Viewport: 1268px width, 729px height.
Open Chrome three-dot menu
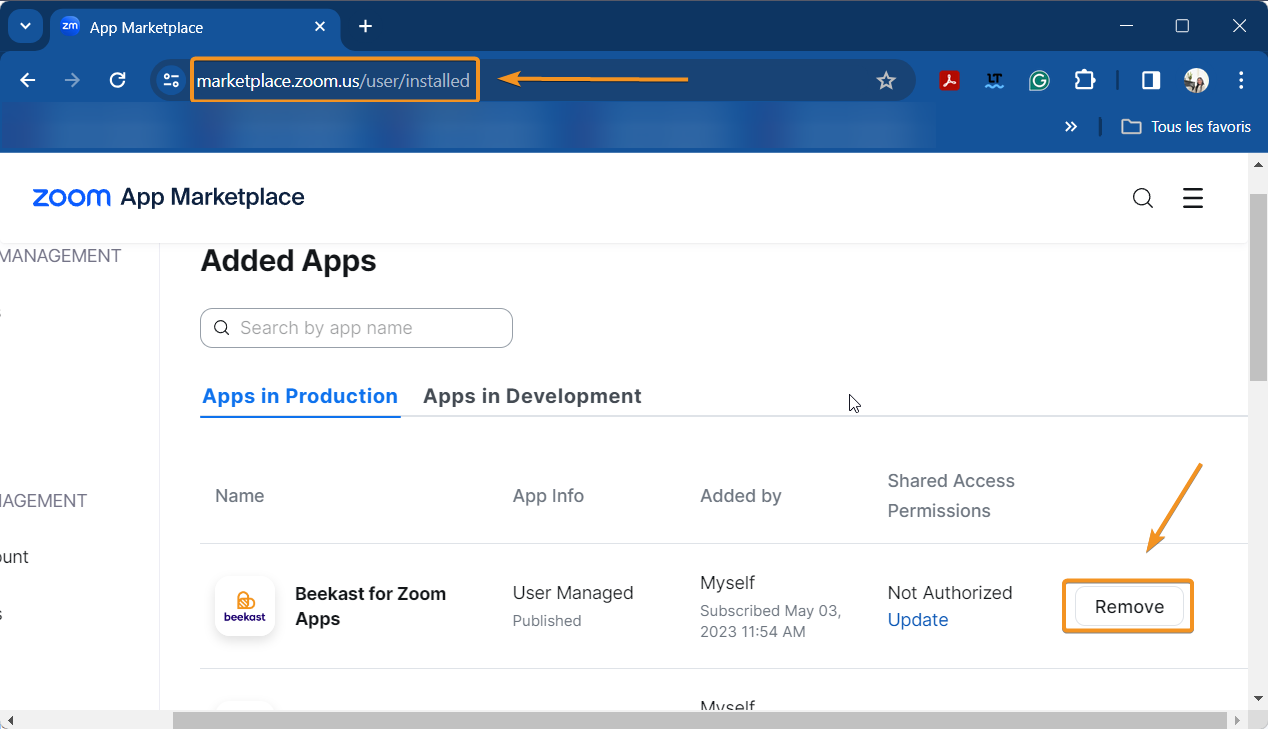click(x=1241, y=81)
